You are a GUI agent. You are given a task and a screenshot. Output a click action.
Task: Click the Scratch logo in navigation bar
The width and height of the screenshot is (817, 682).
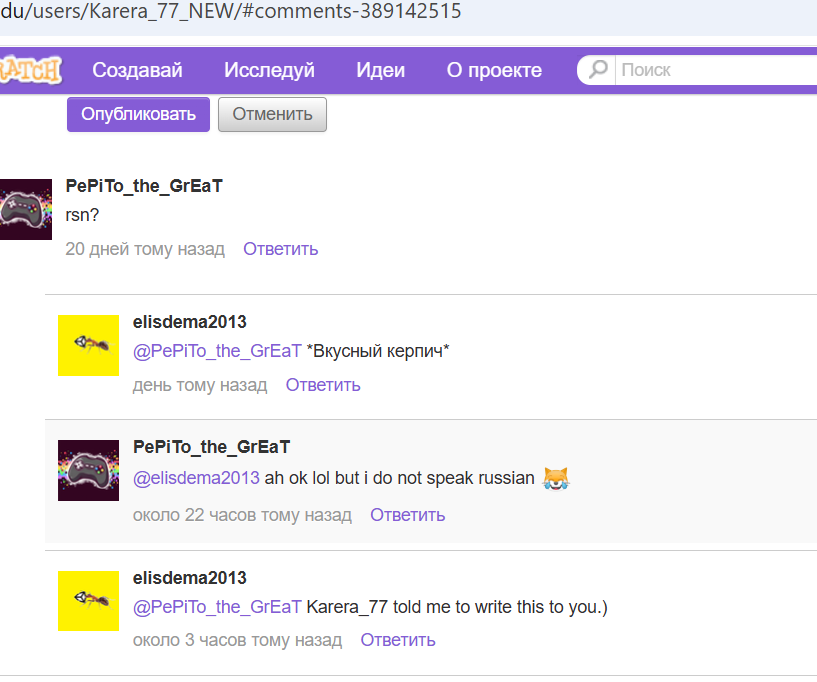click(30, 70)
